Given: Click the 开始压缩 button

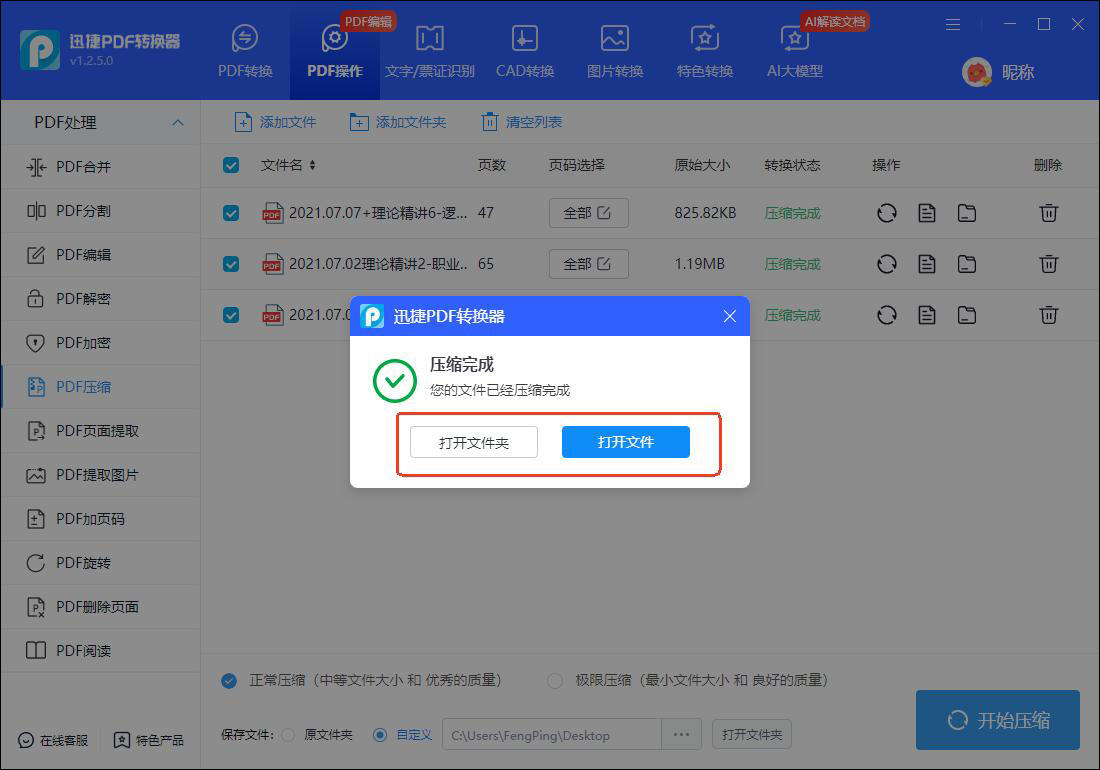Looking at the screenshot, I should click(998, 720).
